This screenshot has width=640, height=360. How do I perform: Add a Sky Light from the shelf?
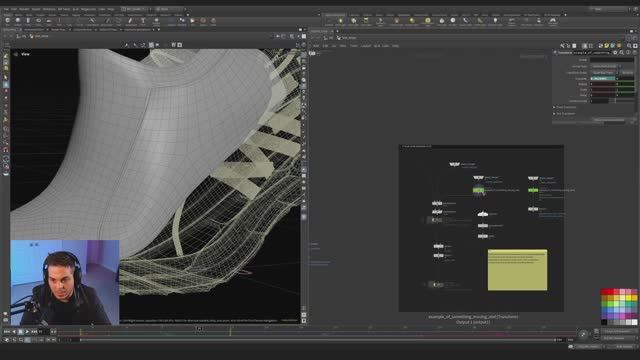(x=442, y=22)
